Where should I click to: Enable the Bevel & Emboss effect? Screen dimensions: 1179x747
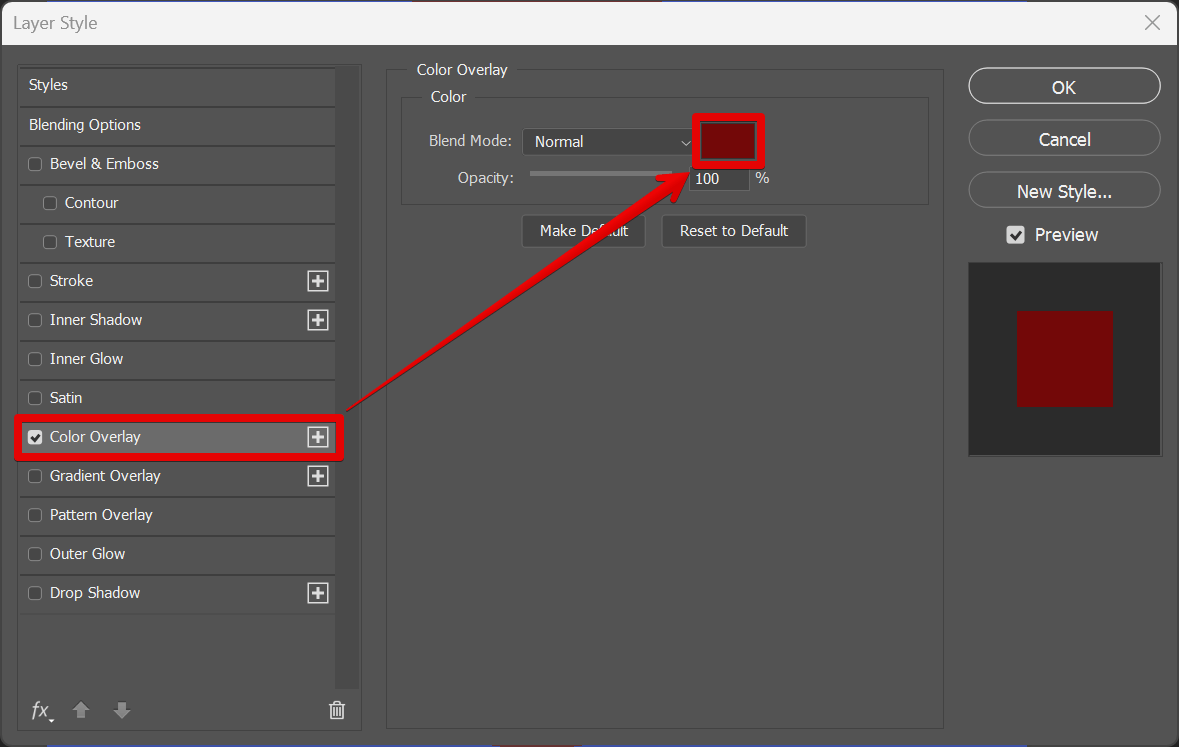click(x=35, y=164)
